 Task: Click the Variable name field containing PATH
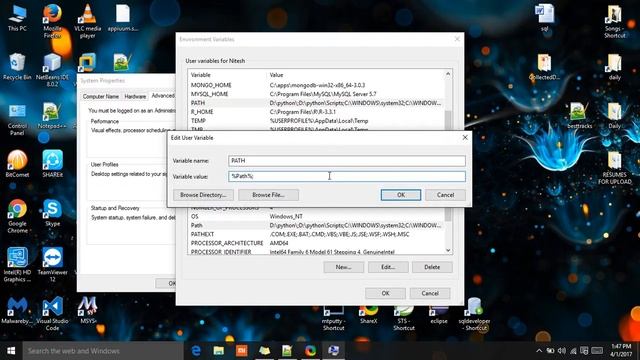point(347,161)
